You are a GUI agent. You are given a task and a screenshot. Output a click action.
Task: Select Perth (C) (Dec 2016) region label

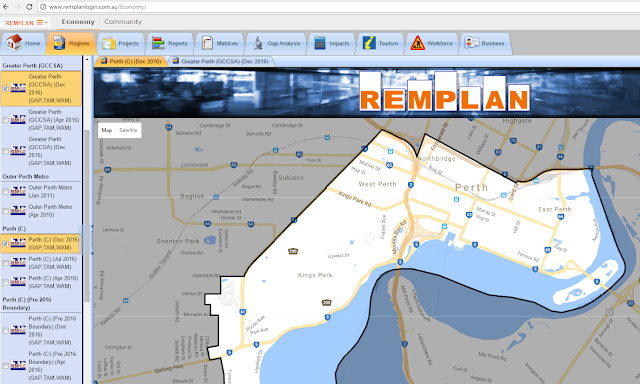pyautogui.click(x=53, y=244)
